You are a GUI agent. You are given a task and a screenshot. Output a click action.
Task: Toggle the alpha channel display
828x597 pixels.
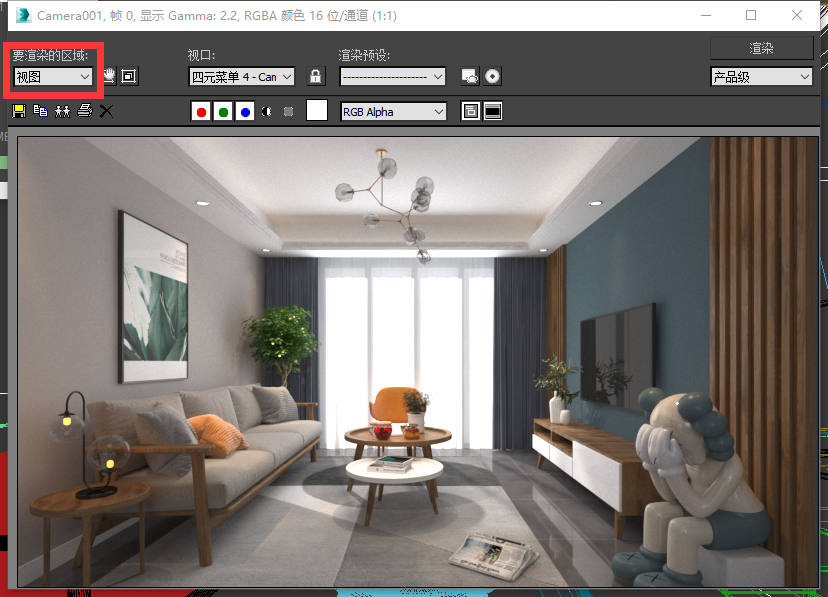267,112
